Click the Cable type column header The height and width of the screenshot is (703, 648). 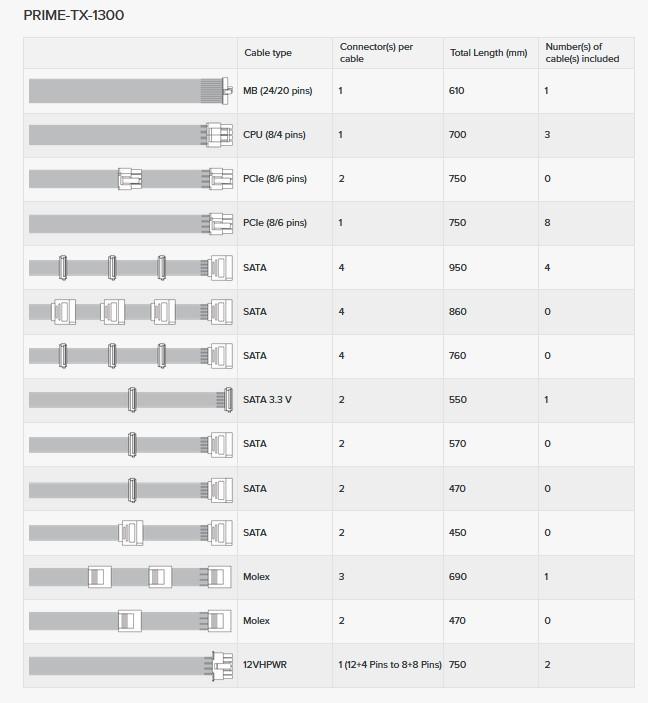tap(268, 53)
